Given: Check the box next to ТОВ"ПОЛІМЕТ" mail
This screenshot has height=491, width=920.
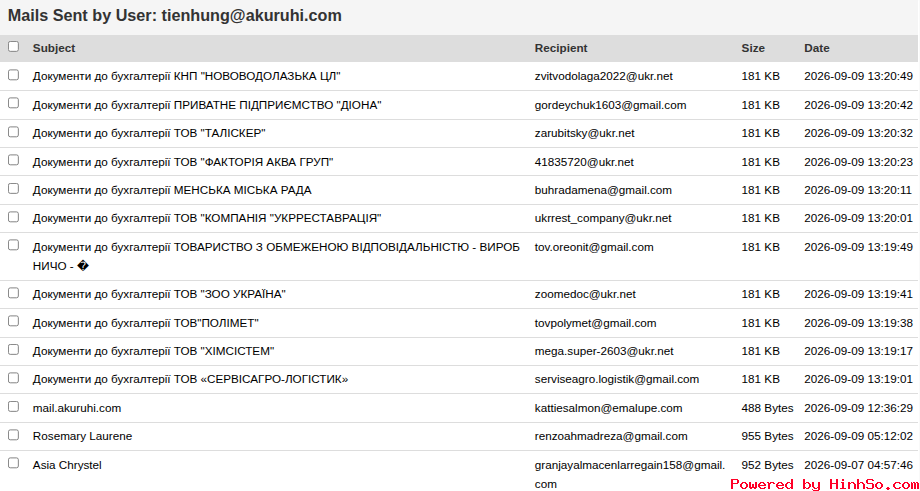Looking at the screenshot, I should [13, 321].
